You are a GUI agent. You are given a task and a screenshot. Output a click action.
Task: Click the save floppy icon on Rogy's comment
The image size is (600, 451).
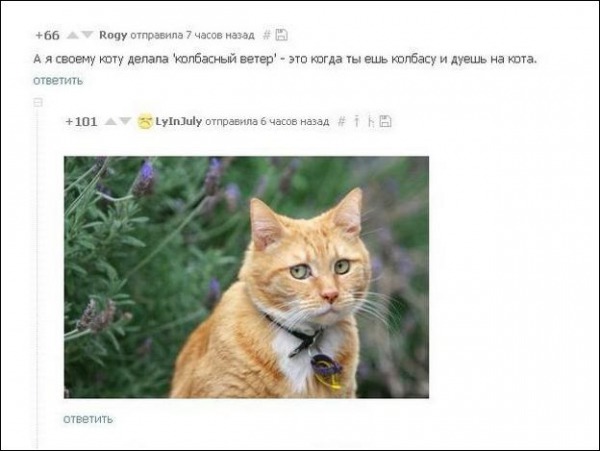(x=282, y=35)
